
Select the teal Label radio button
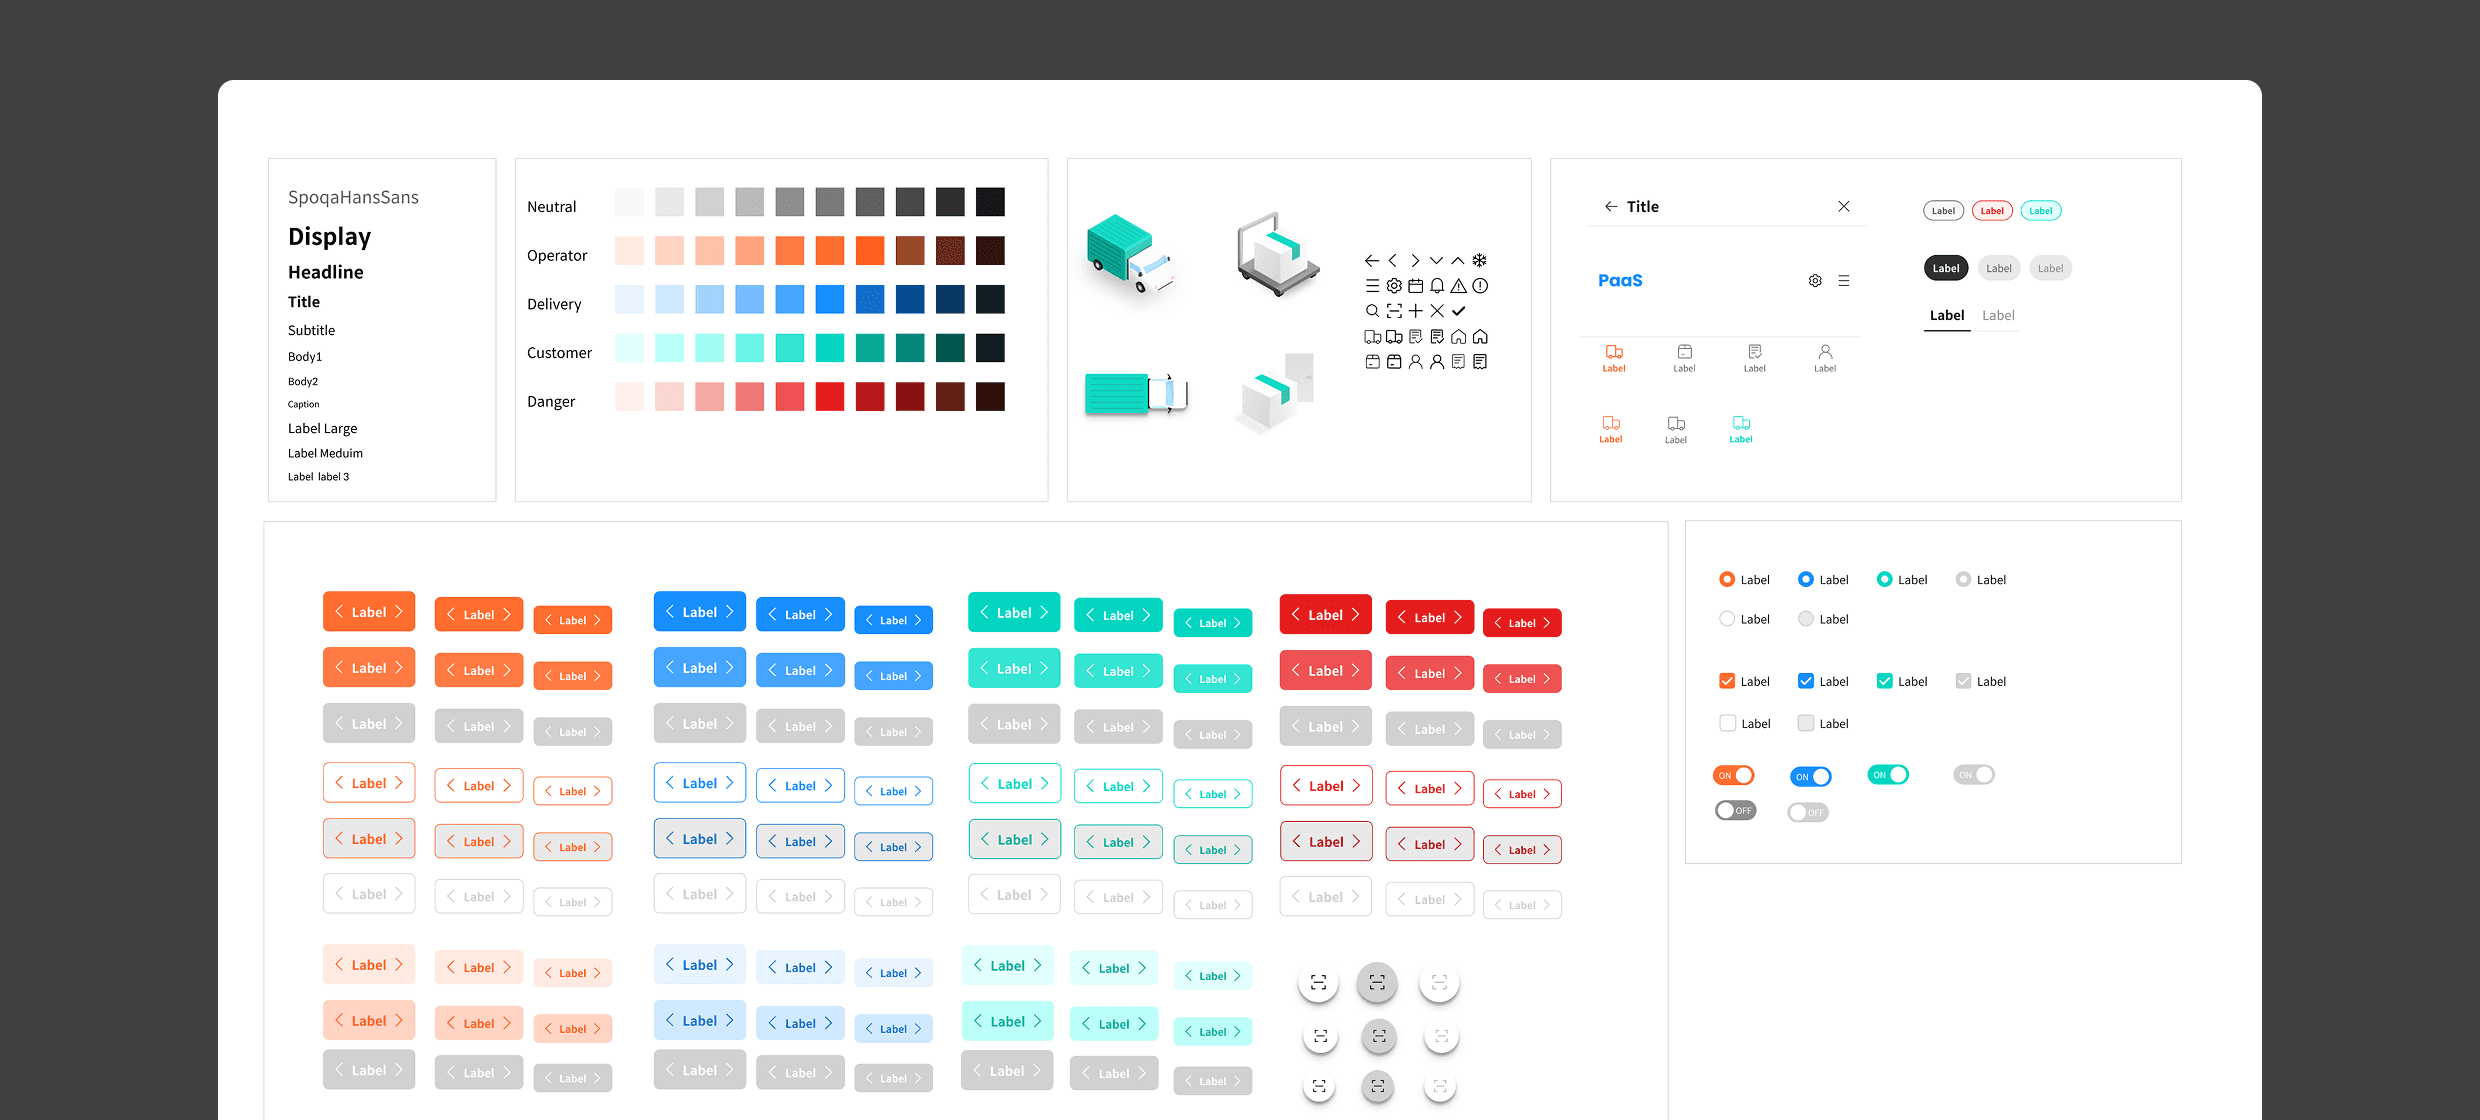pyautogui.click(x=1884, y=579)
